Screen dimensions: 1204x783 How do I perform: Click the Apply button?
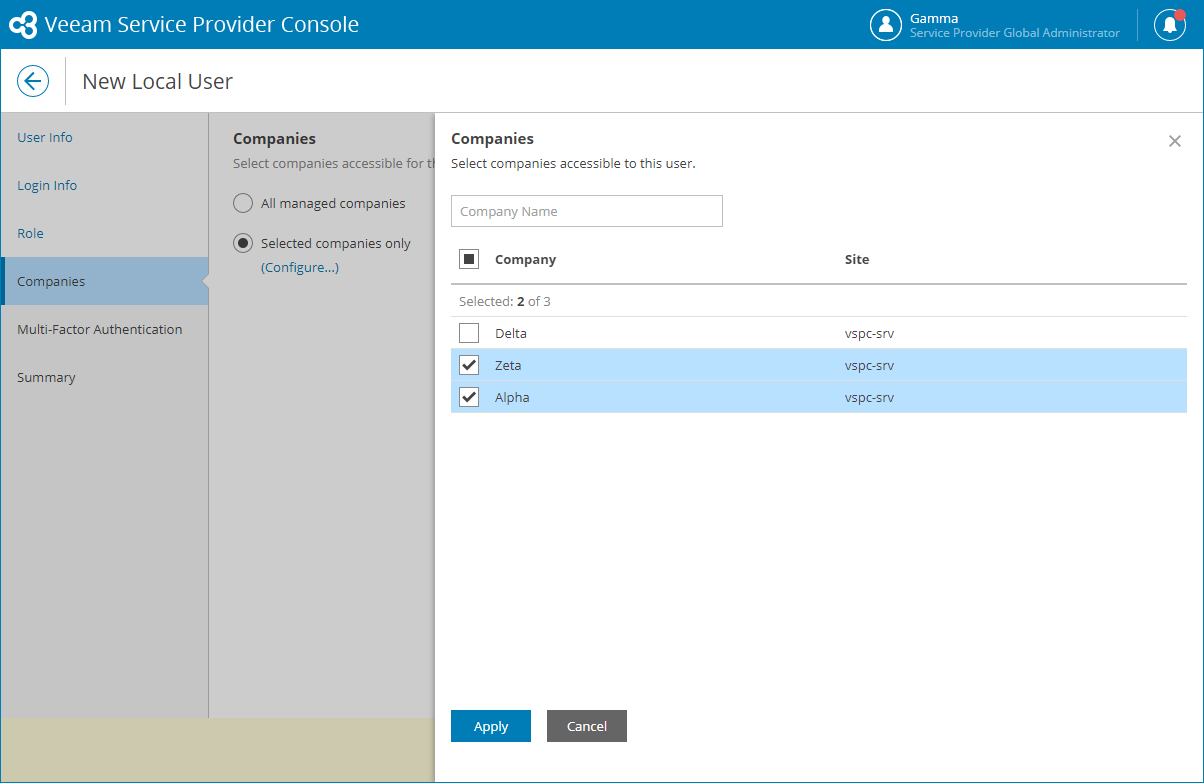pyautogui.click(x=491, y=726)
